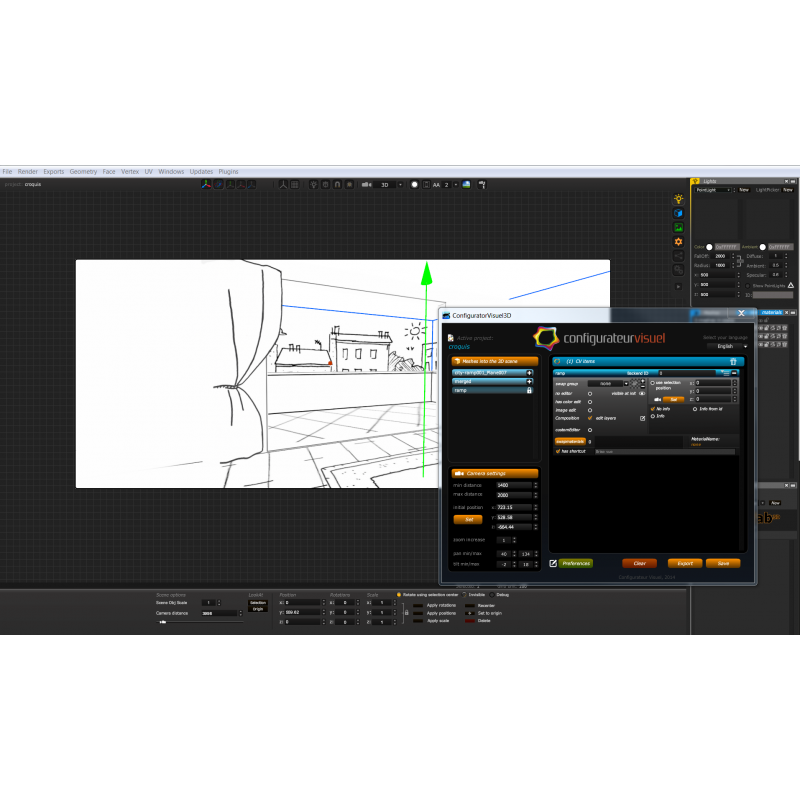
Task: Click the landscape background image icon
Action: point(466,185)
